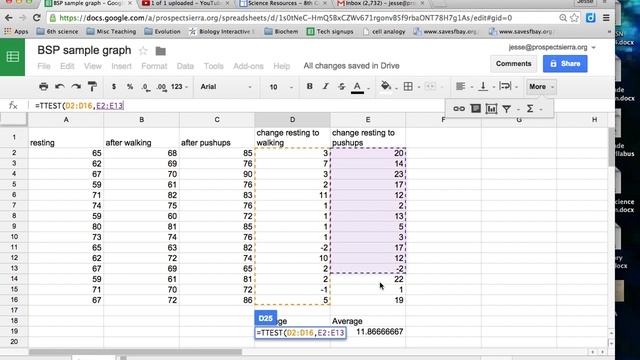Open the Add-ons menu

pos(248,66)
